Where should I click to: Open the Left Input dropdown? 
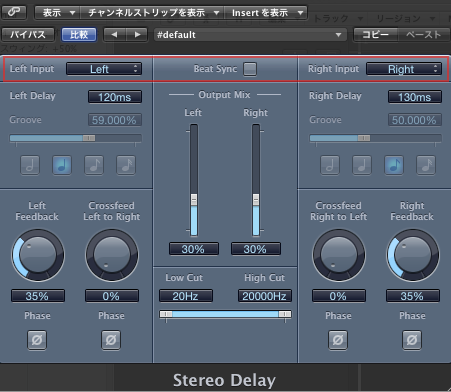[104, 69]
